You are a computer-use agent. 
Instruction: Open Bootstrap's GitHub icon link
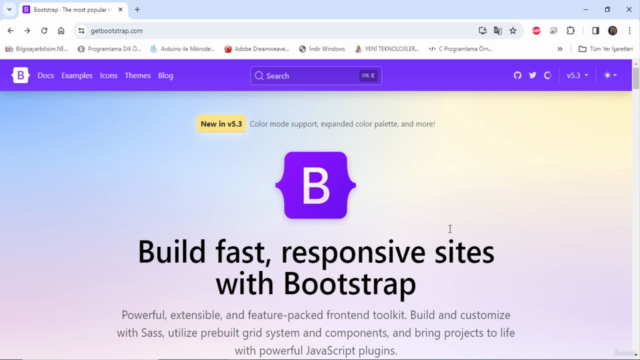coord(518,76)
